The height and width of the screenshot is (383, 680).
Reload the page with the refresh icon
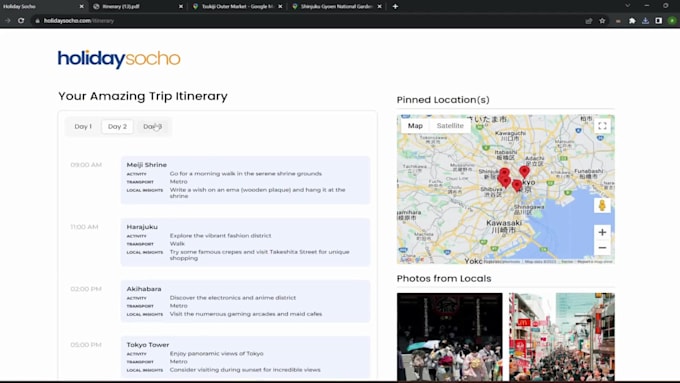click(21, 20)
